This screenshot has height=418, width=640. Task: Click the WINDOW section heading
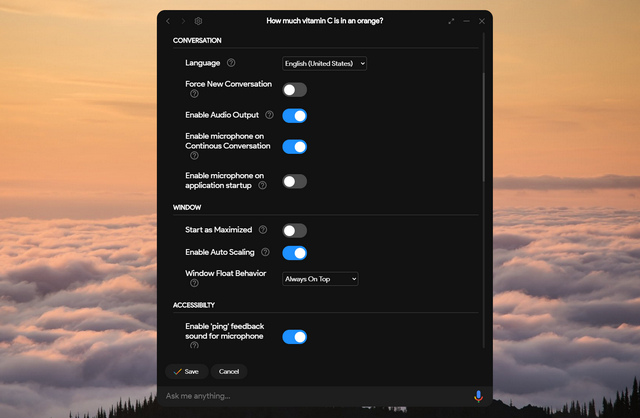187,207
